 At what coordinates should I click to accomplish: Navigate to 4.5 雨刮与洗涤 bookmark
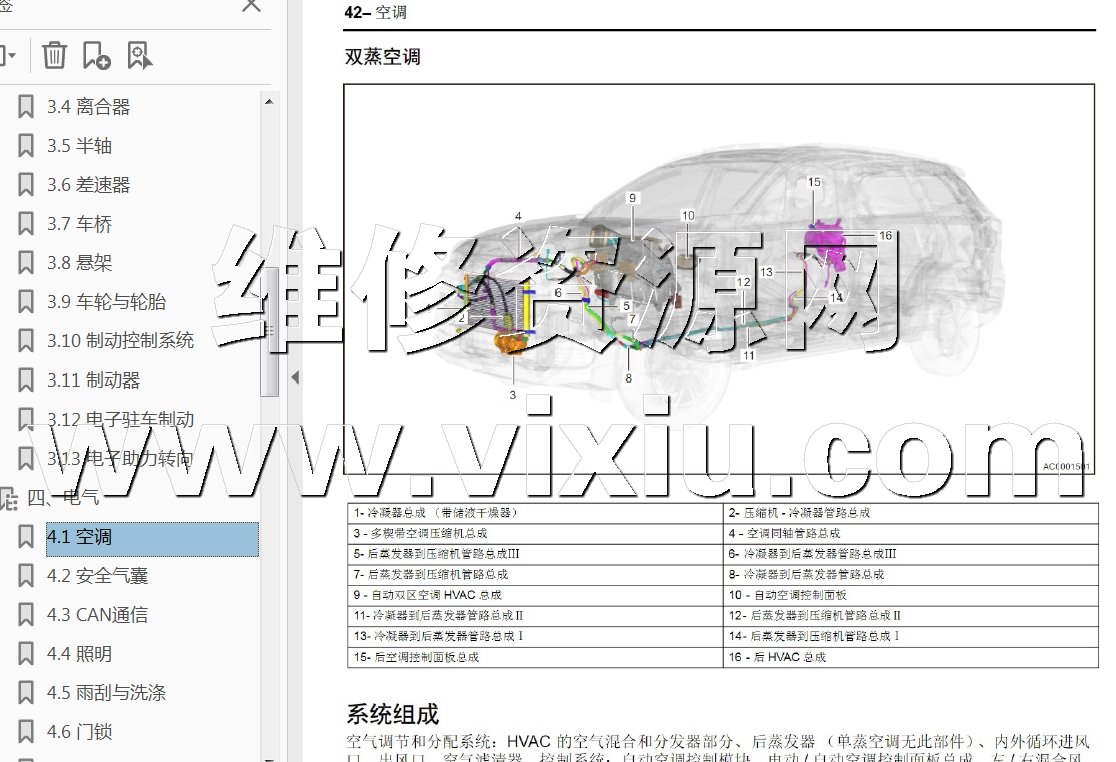coord(106,693)
